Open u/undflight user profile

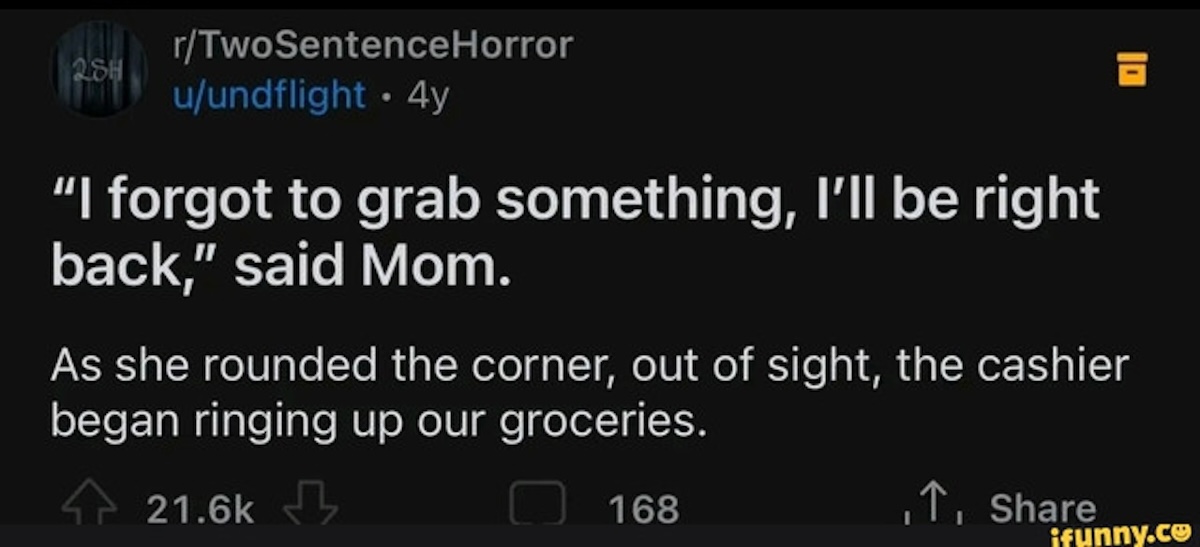coord(270,95)
